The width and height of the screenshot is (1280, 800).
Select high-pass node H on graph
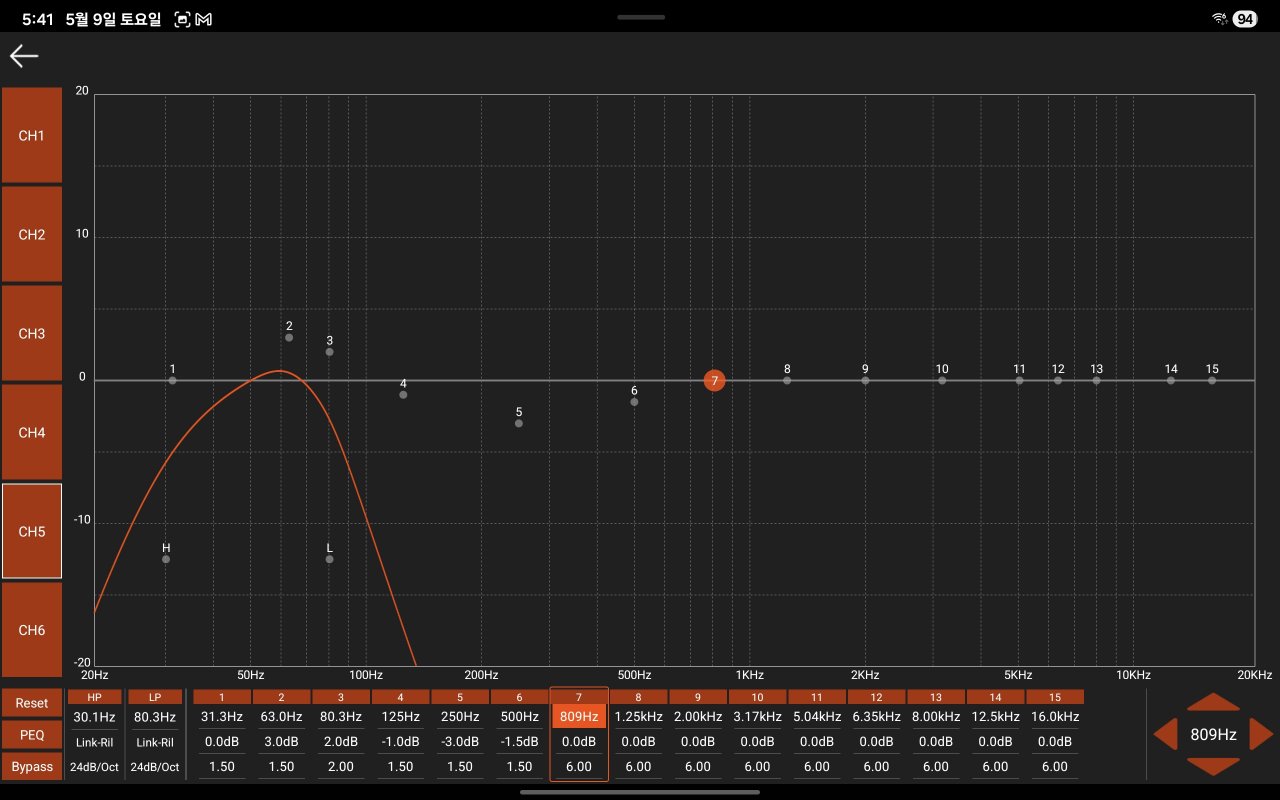pos(166,559)
